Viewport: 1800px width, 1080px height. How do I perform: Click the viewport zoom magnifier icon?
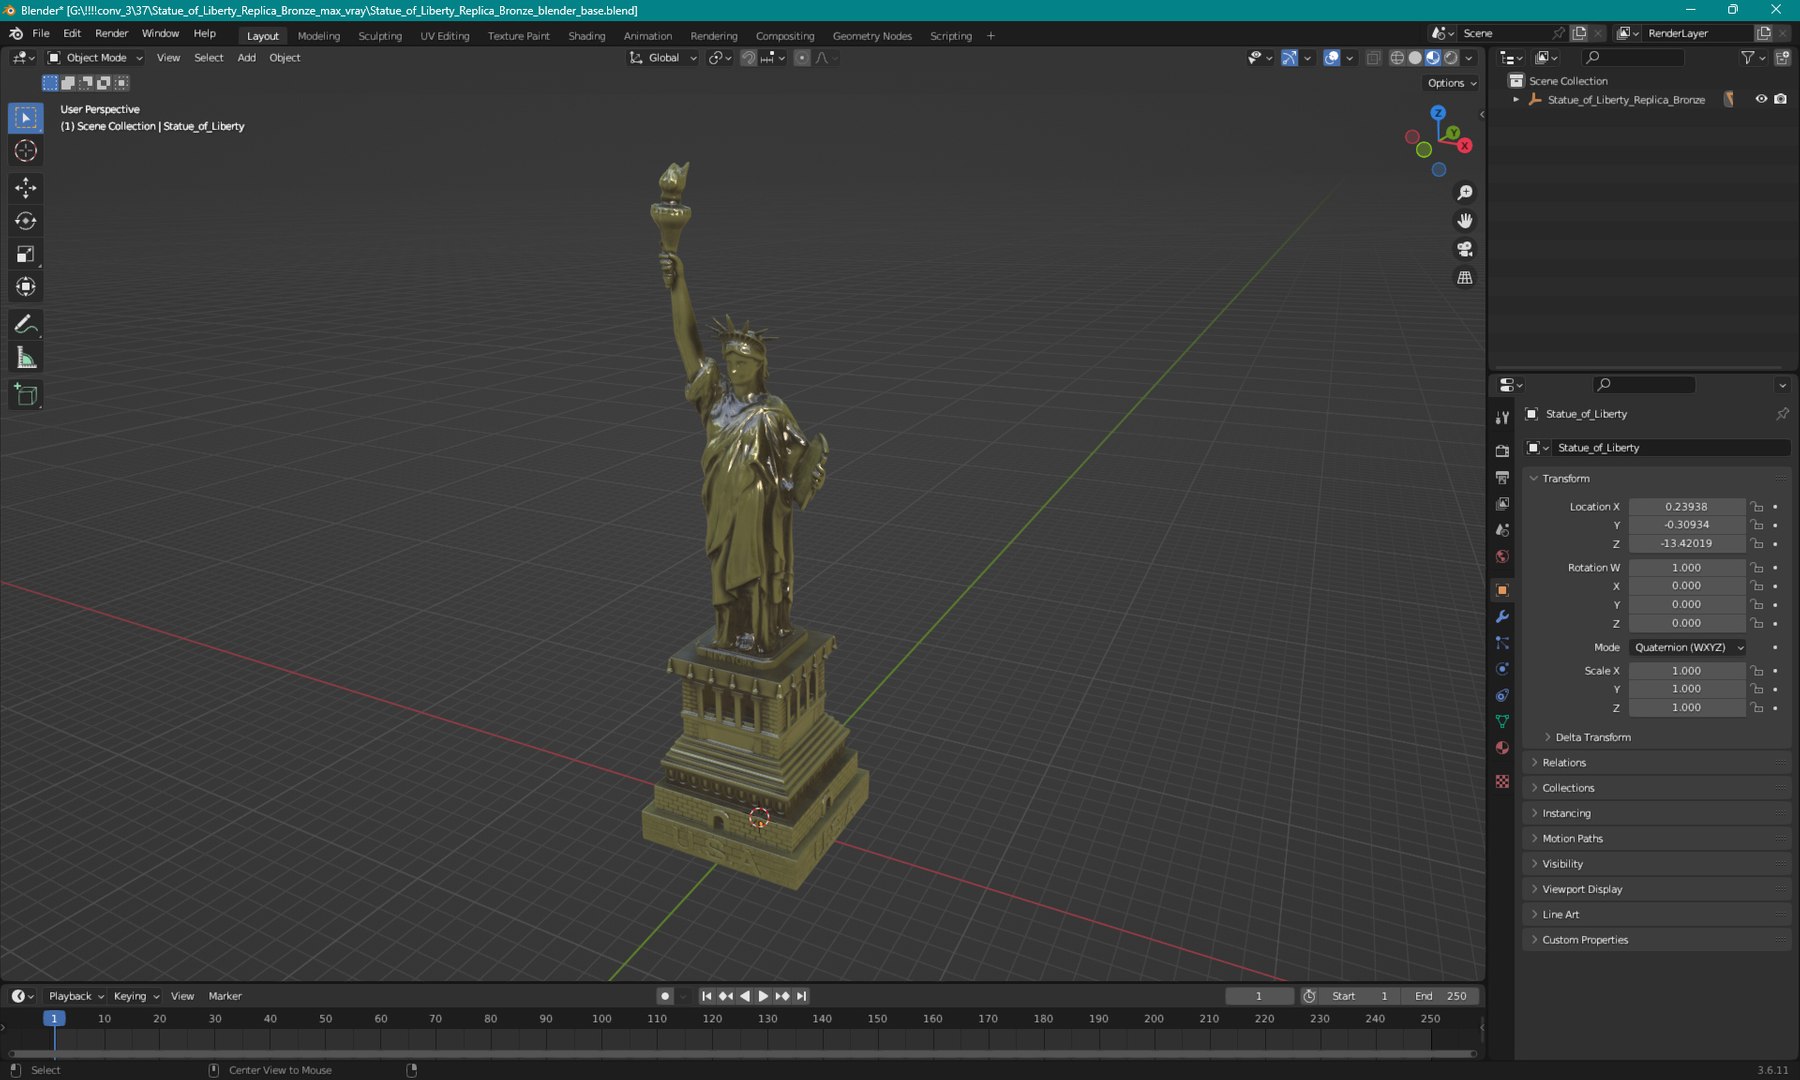click(1465, 192)
